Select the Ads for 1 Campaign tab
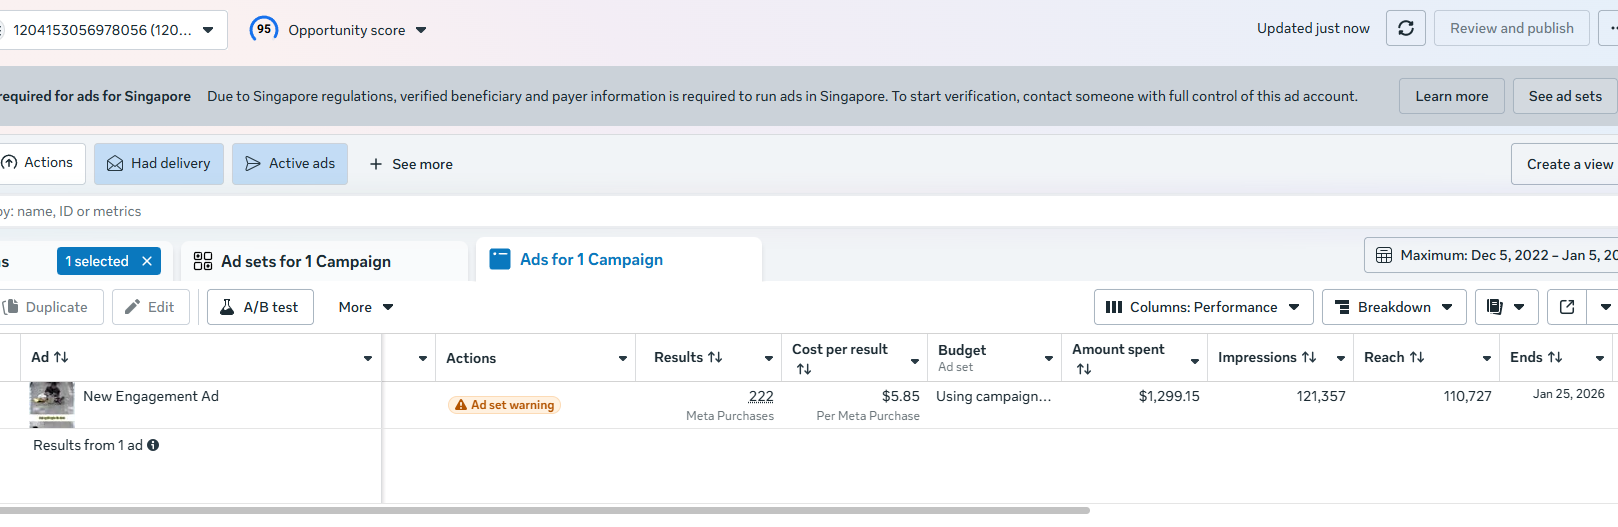 point(591,260)
